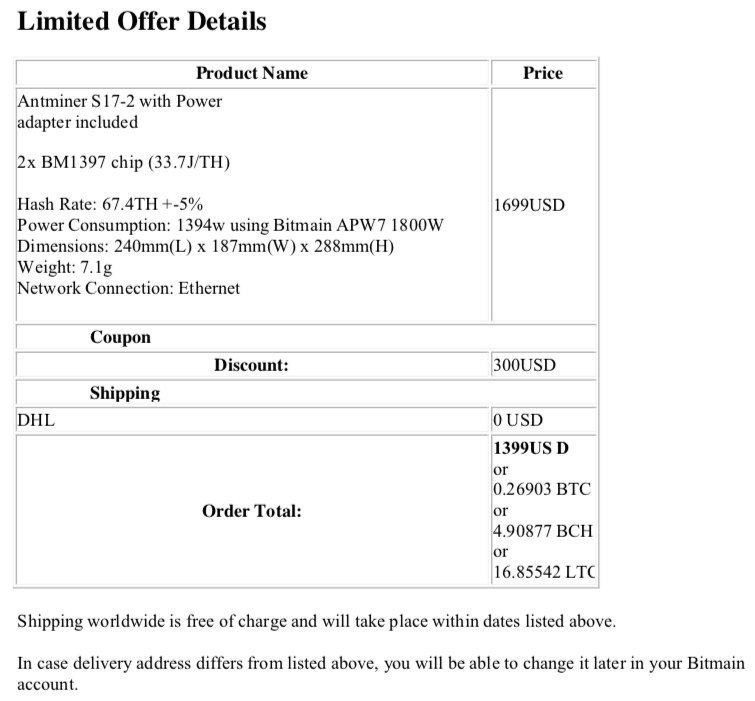Click the 4.90877 BCH total amount
Viewport: 755px width, 701px height.
tap(542, 532)
